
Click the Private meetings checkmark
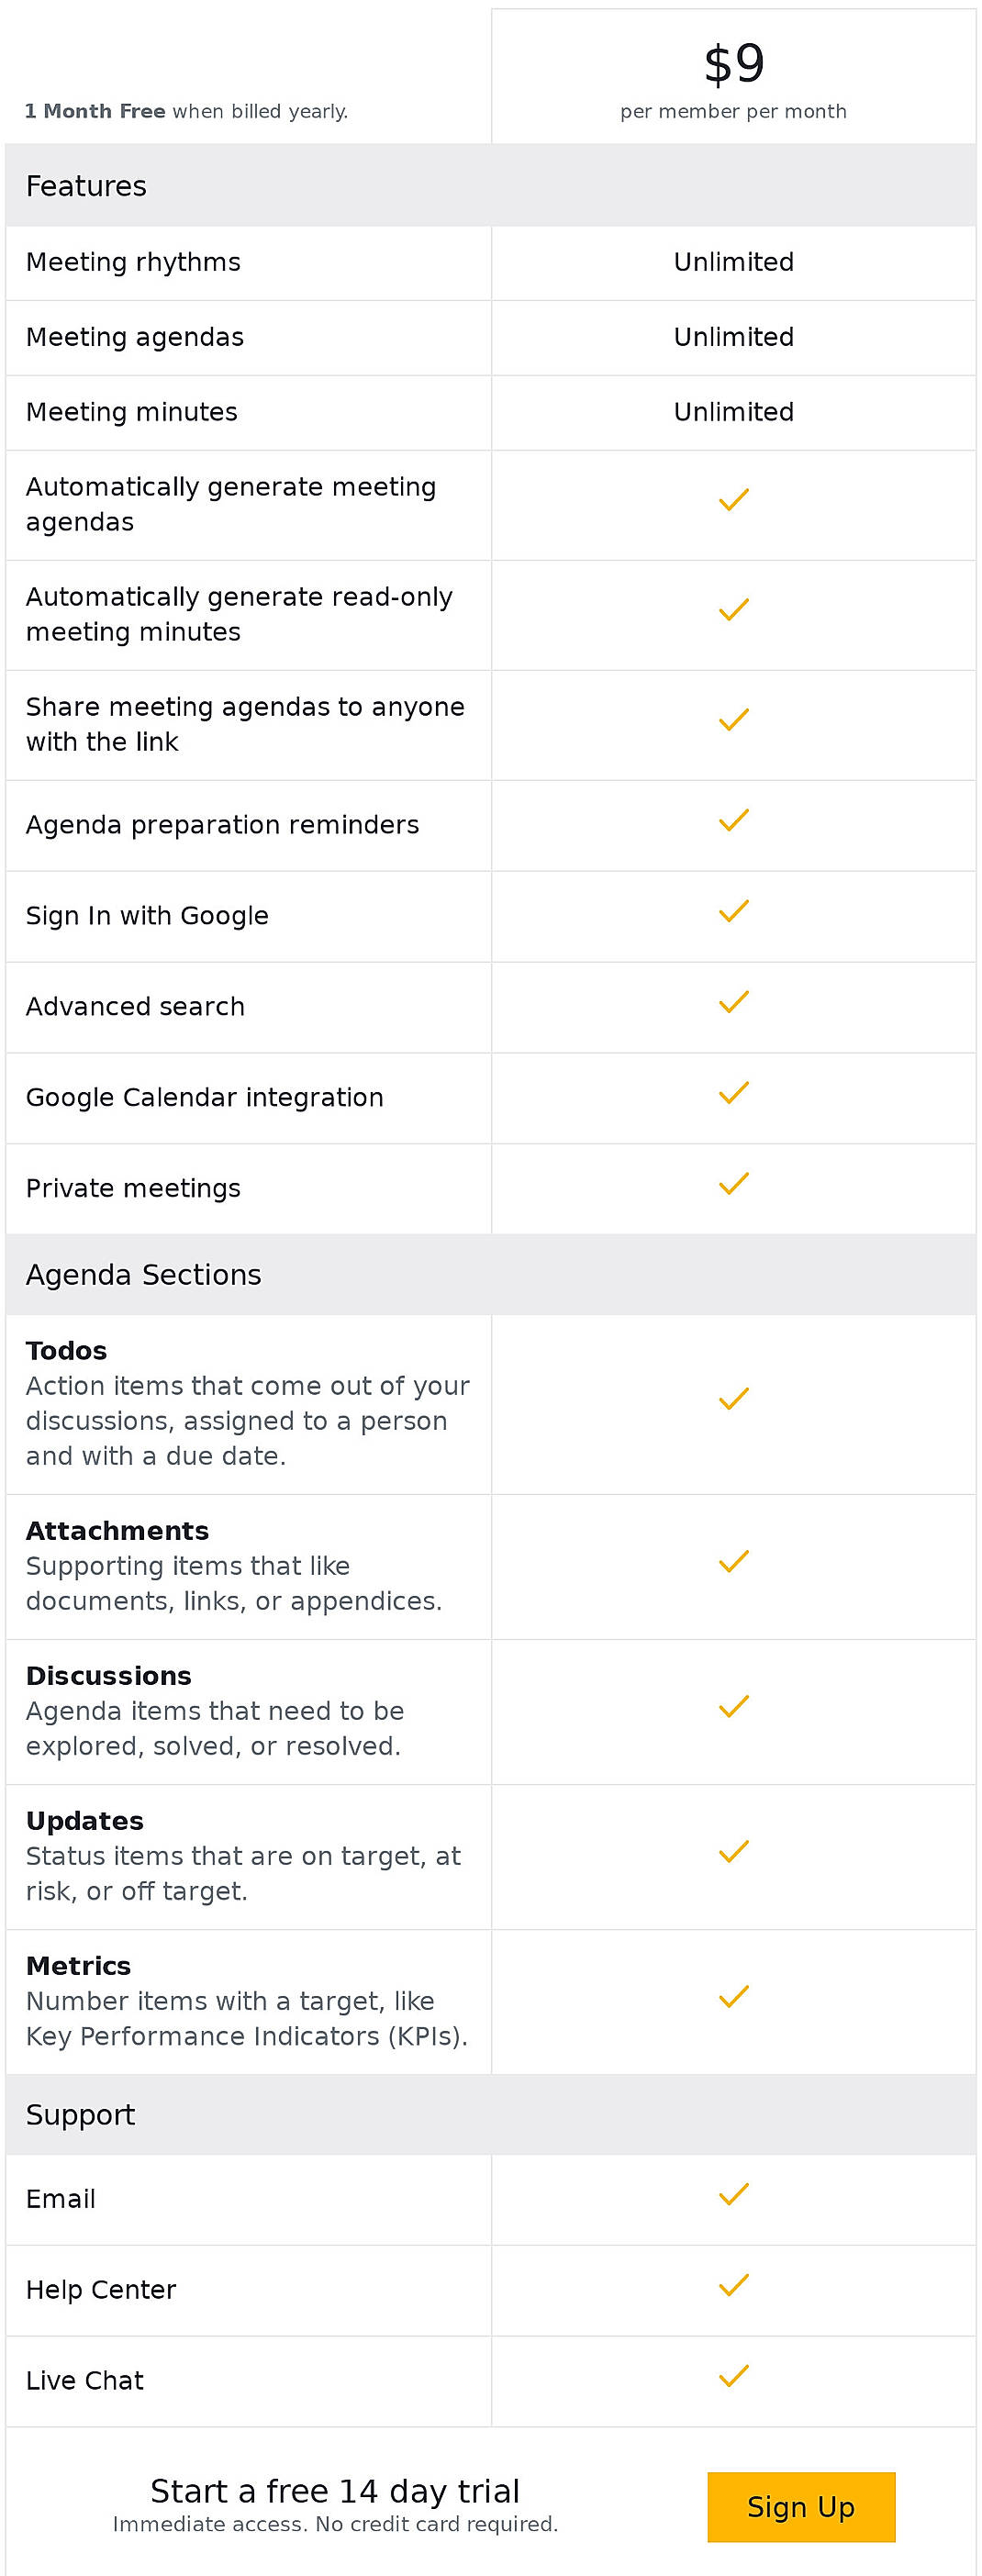(x=733, y=1184)
